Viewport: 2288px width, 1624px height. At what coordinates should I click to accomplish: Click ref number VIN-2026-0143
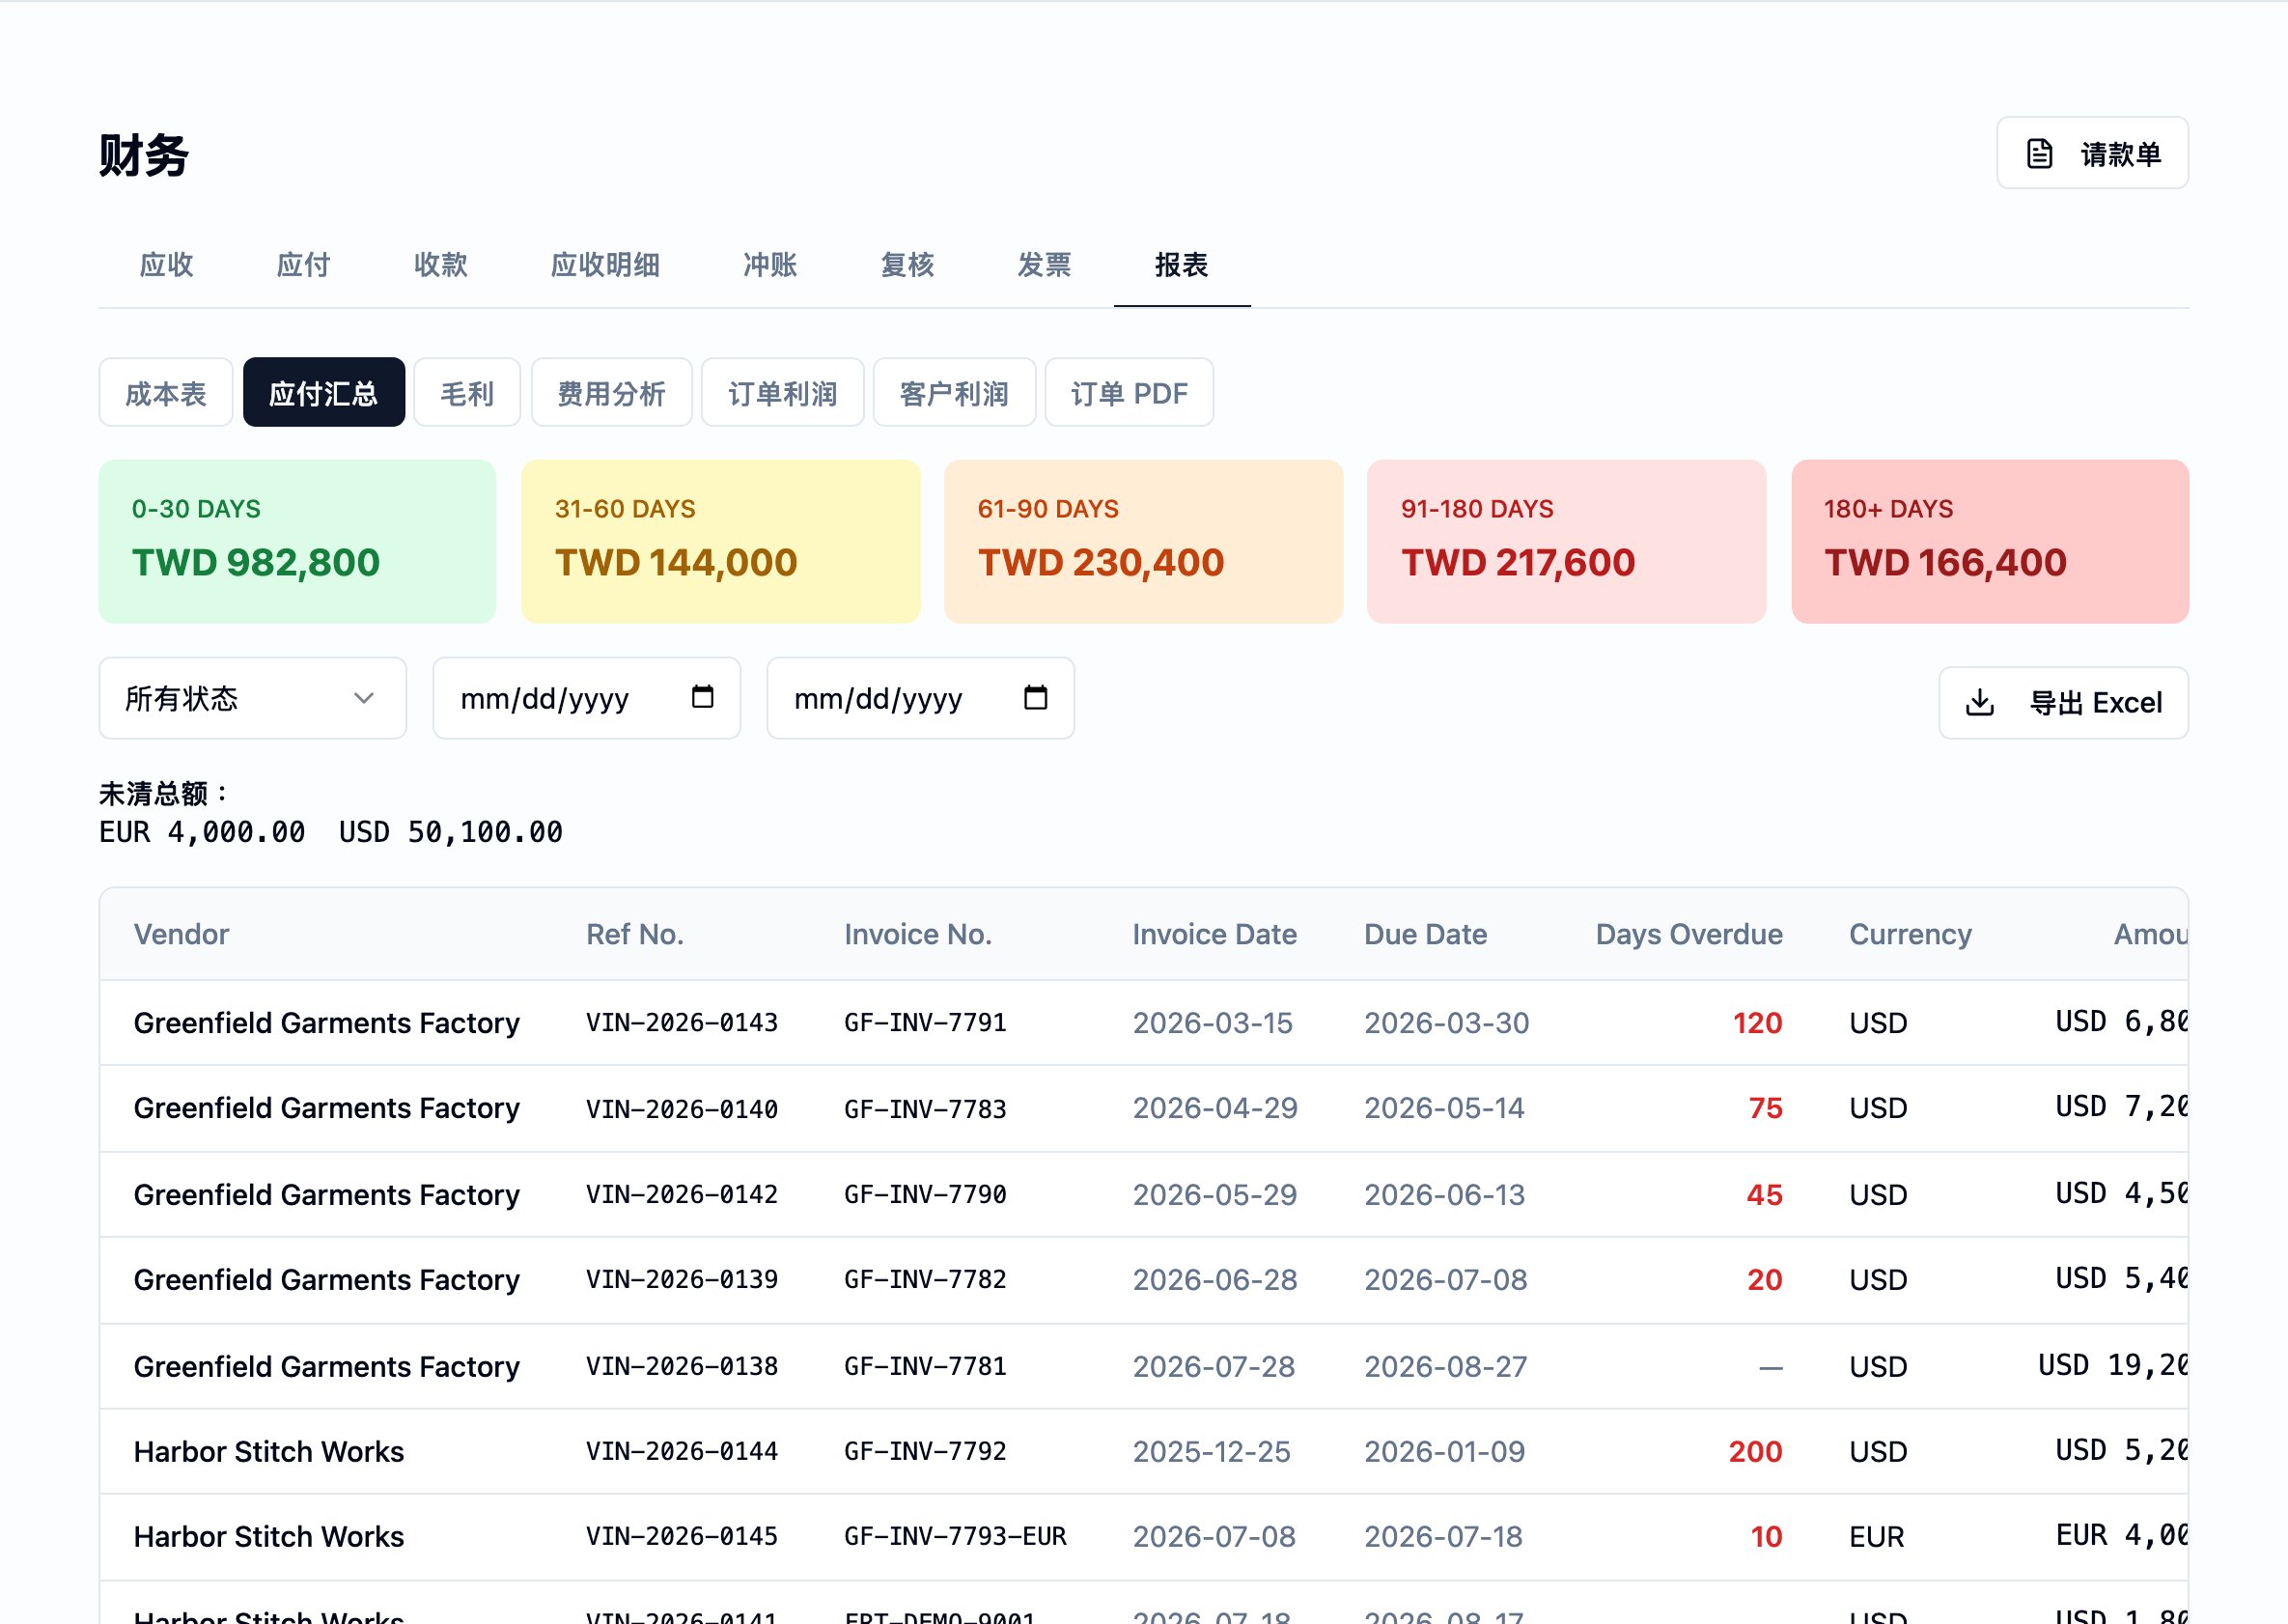pos(682,1023)
